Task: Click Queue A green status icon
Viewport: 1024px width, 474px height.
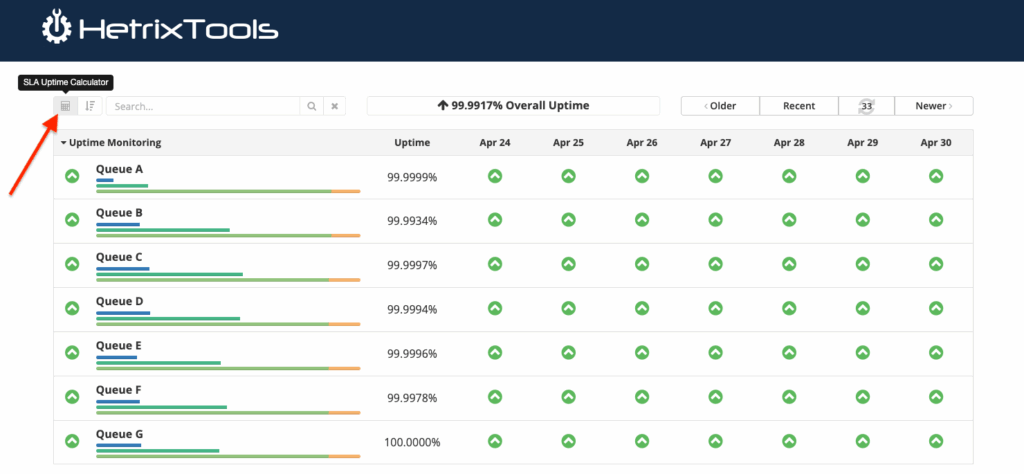Action: click(x=72, y=177)
